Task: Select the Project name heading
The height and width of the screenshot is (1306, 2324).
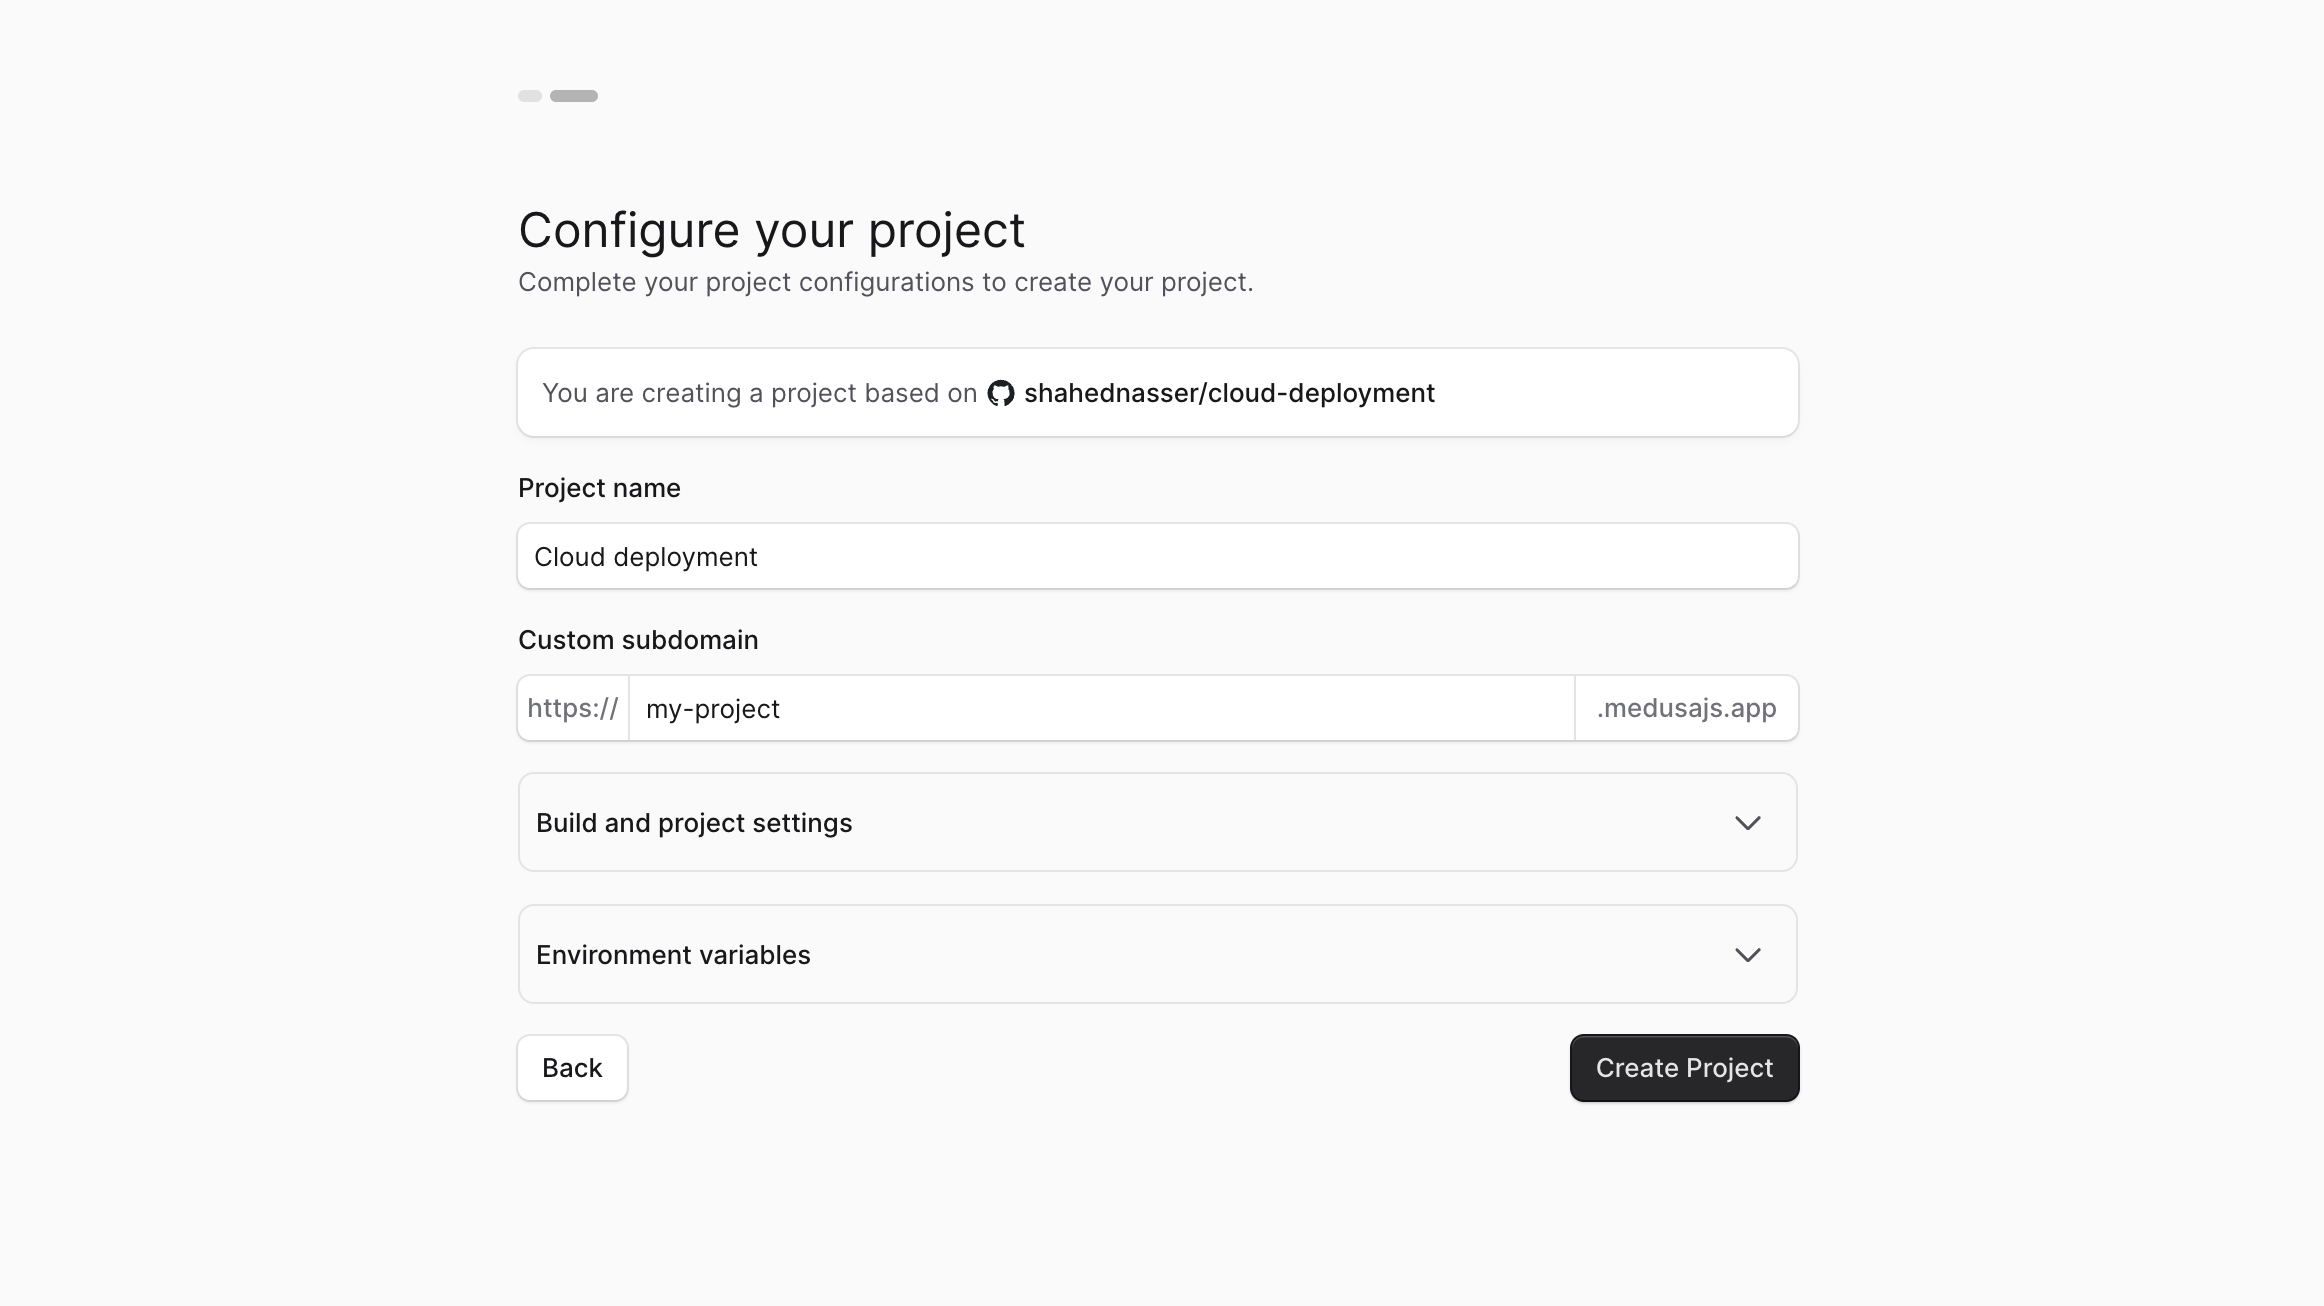Action: coord(599,488)
